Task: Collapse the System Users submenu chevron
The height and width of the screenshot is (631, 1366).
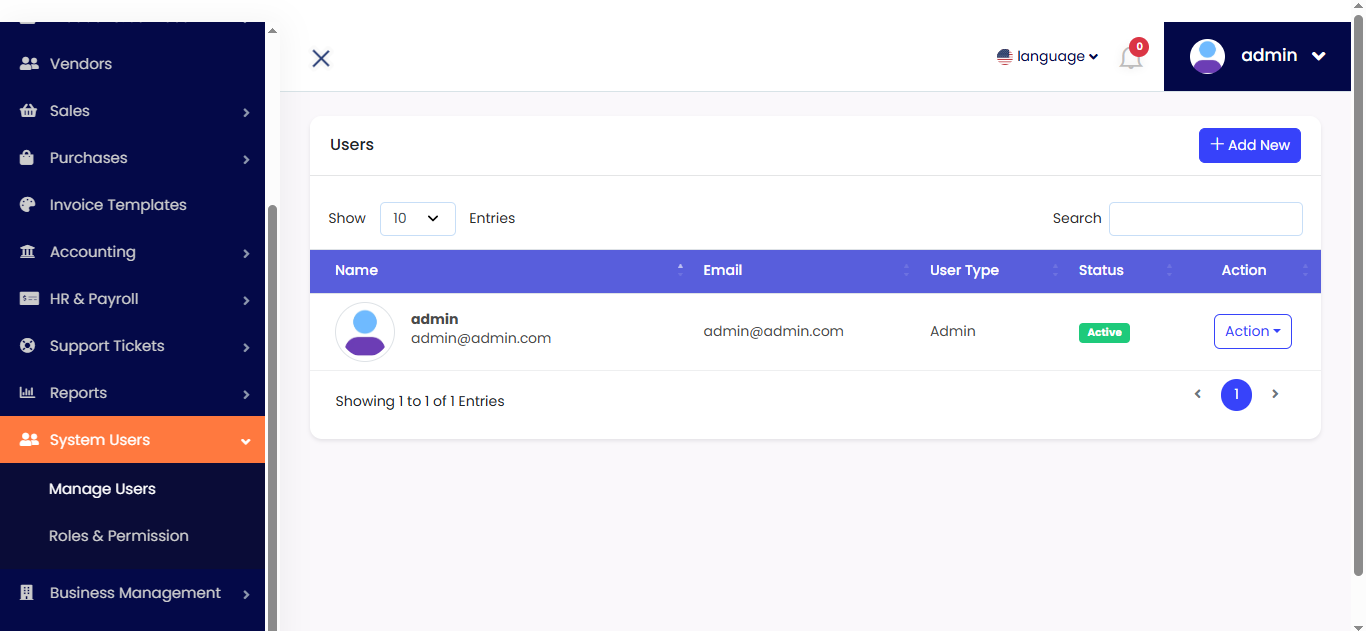Action: point(246,441)
